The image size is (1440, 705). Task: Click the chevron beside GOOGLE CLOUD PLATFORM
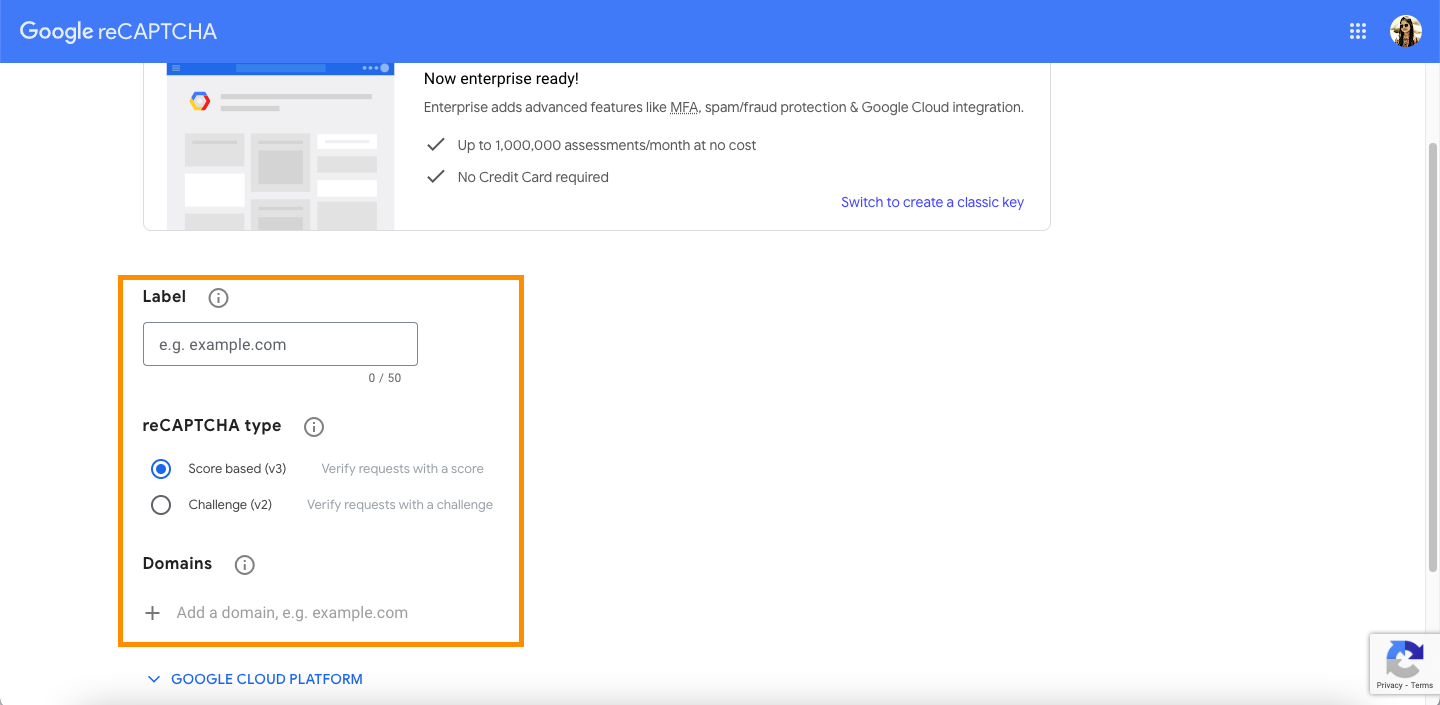(x=154, y=679)
